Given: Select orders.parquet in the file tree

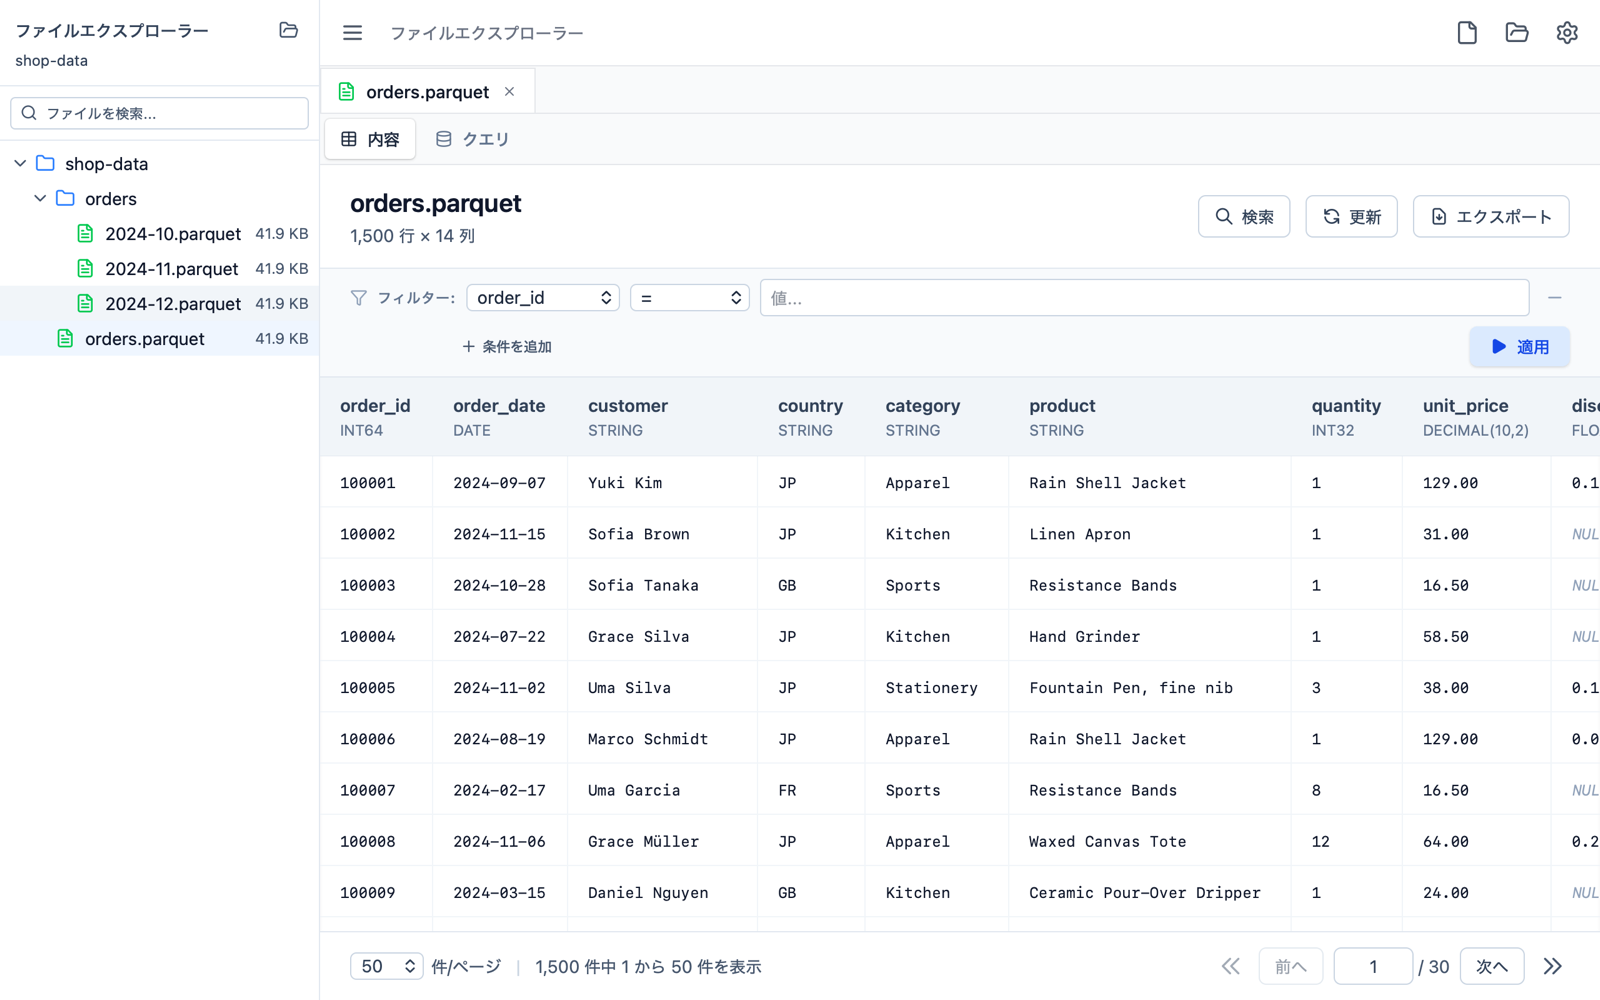Looking at the screenshot, I should pos(159,338).
